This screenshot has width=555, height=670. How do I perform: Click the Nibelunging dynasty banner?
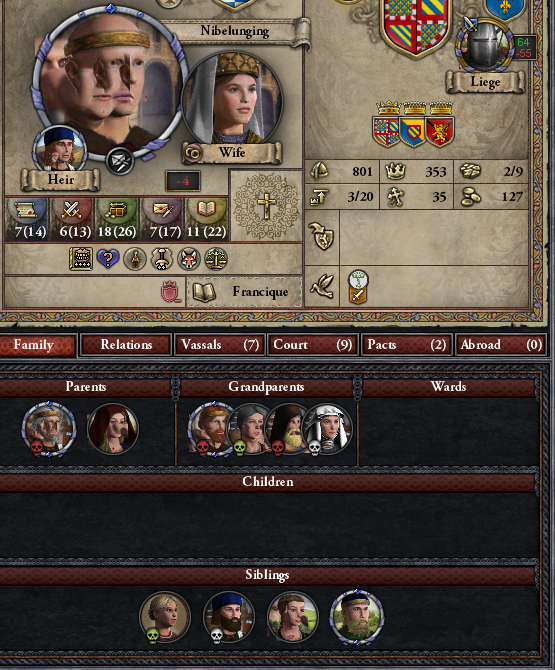tap(235, 31)
